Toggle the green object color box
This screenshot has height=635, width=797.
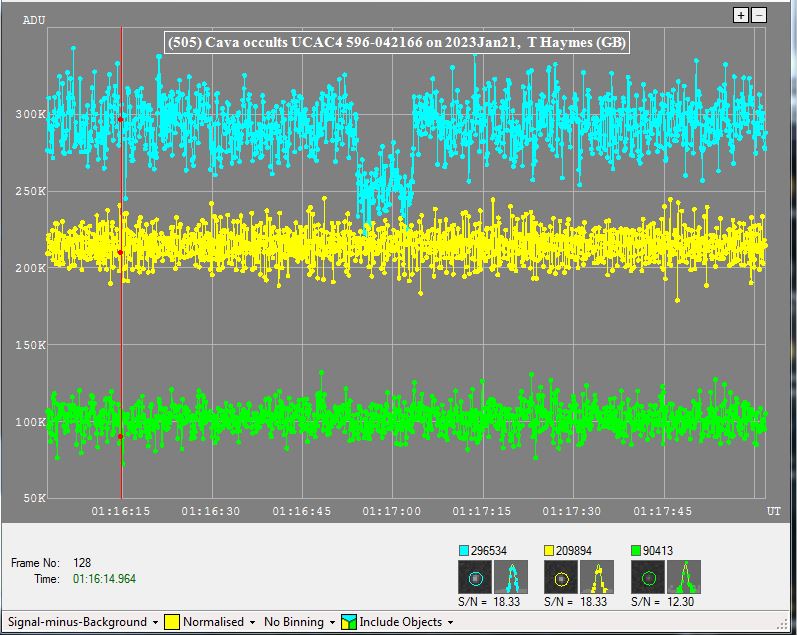(x=637, y=551)
